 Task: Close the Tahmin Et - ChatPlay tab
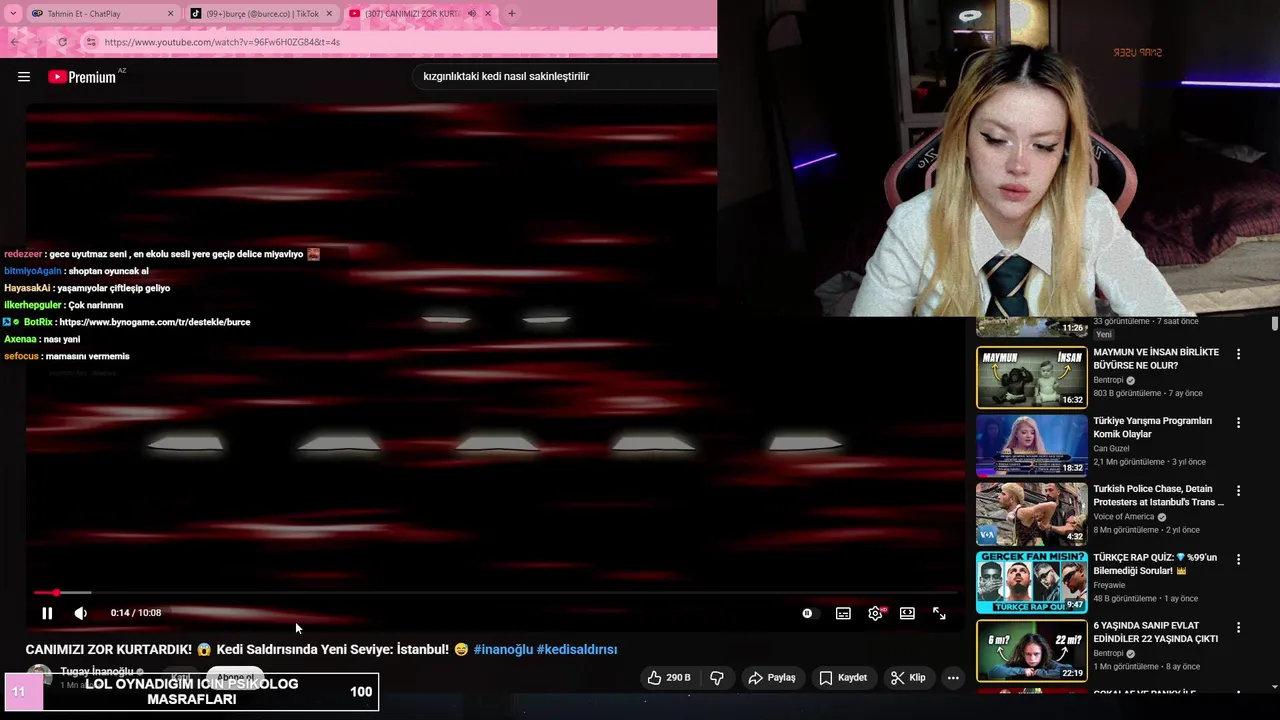pyautogui.click(x=170, y=14)
